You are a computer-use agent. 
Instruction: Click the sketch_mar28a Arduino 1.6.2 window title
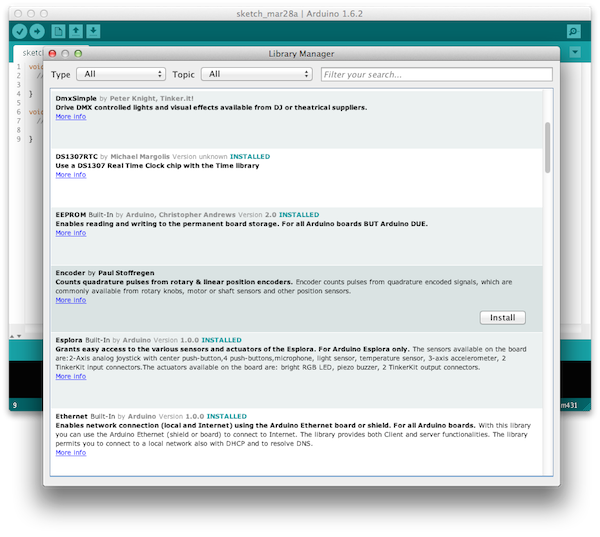pyautogui.click(x=300, y=14)
